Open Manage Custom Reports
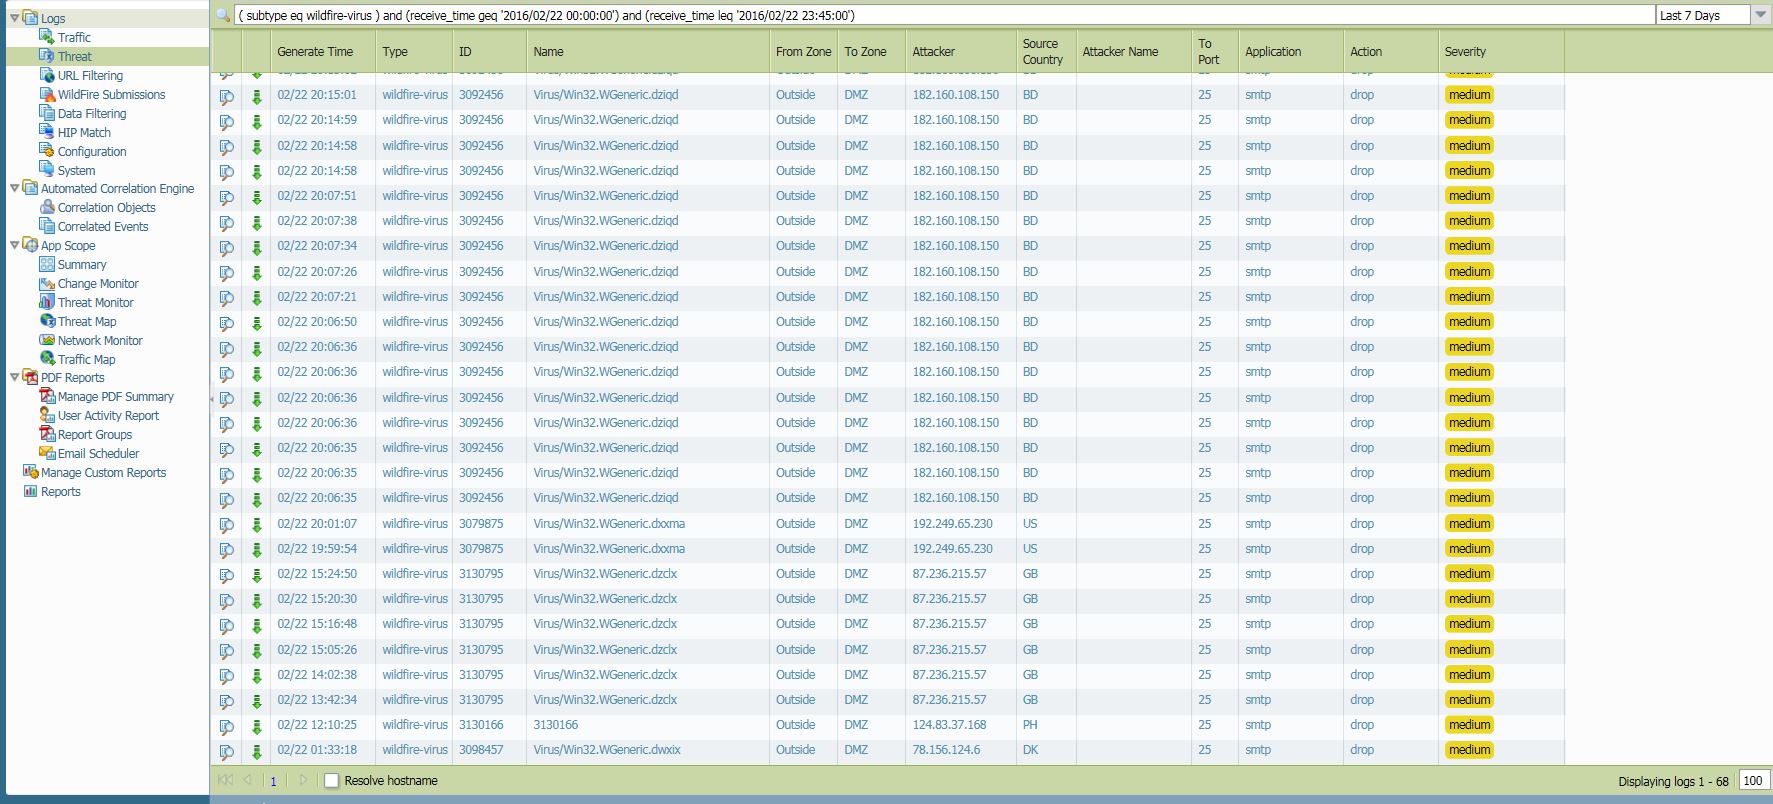Image resolution: width=1773 pixels, height=804 pixels. pyautogui.click(x=103, y=472)
